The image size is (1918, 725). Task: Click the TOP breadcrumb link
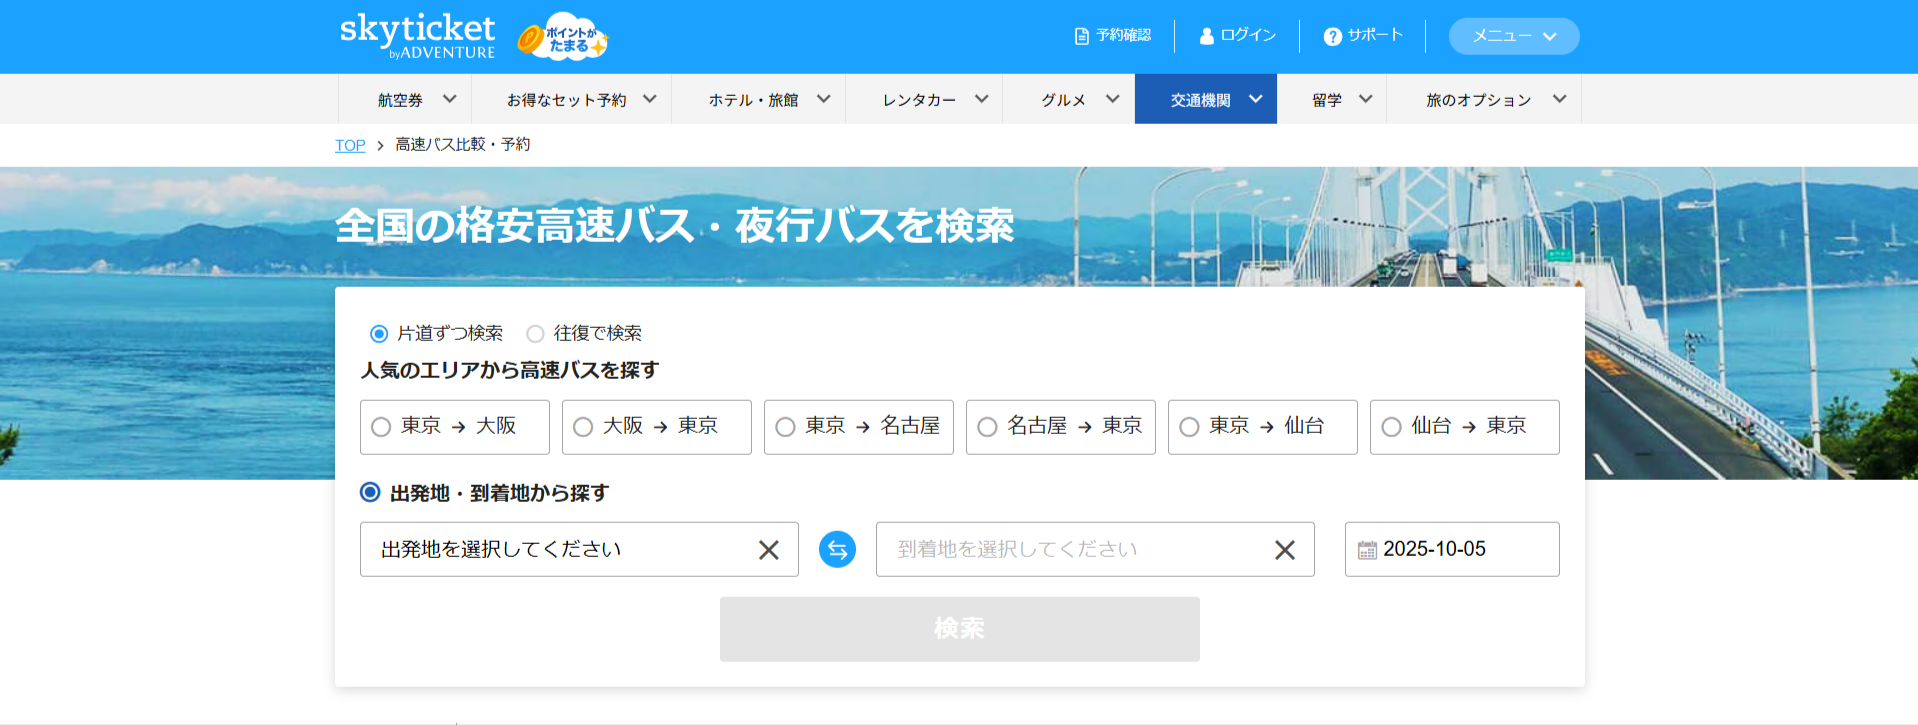pos(350,145)
